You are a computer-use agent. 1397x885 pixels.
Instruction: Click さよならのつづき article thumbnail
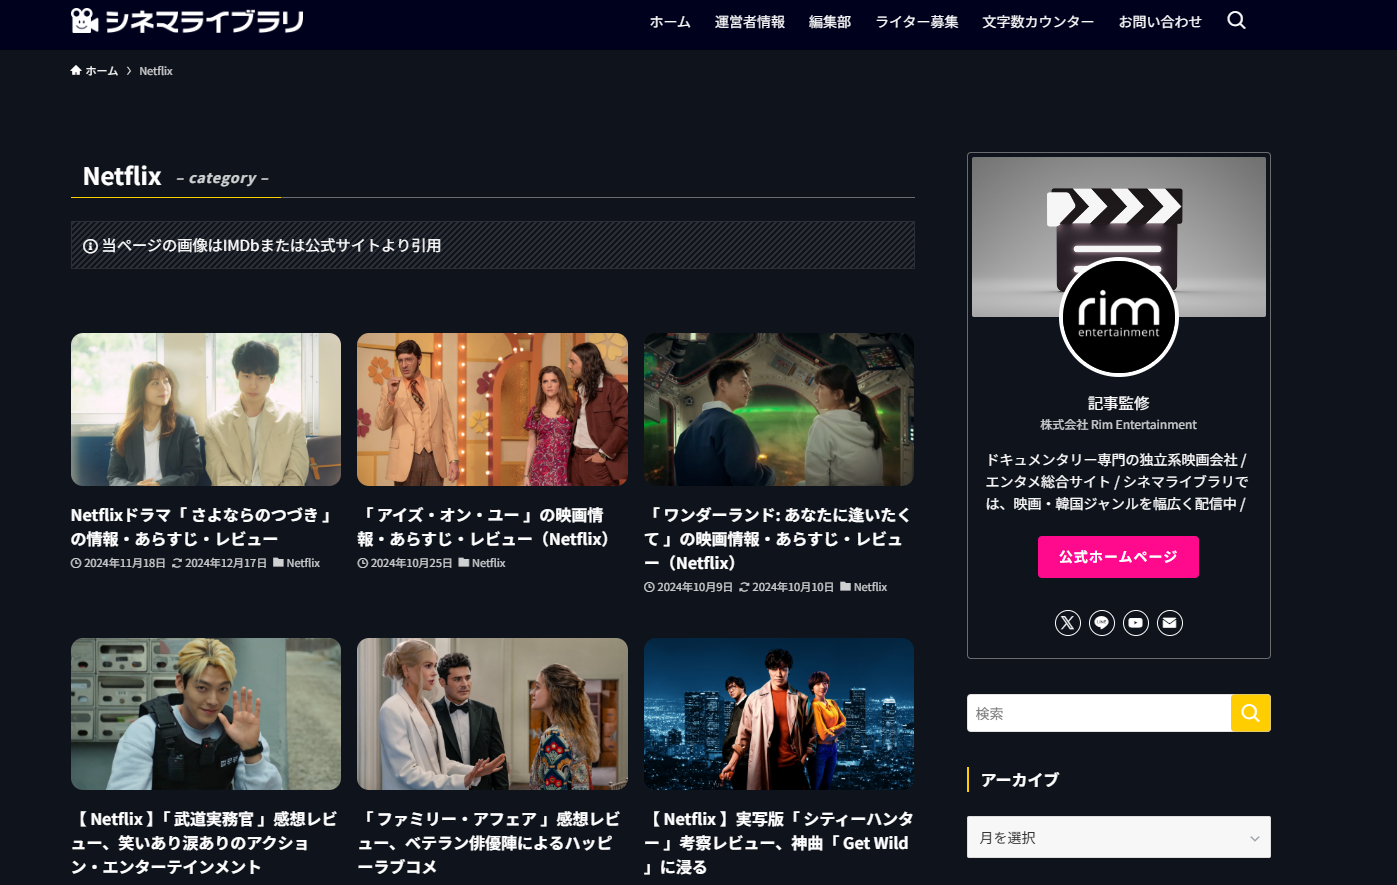click(206, 410)
